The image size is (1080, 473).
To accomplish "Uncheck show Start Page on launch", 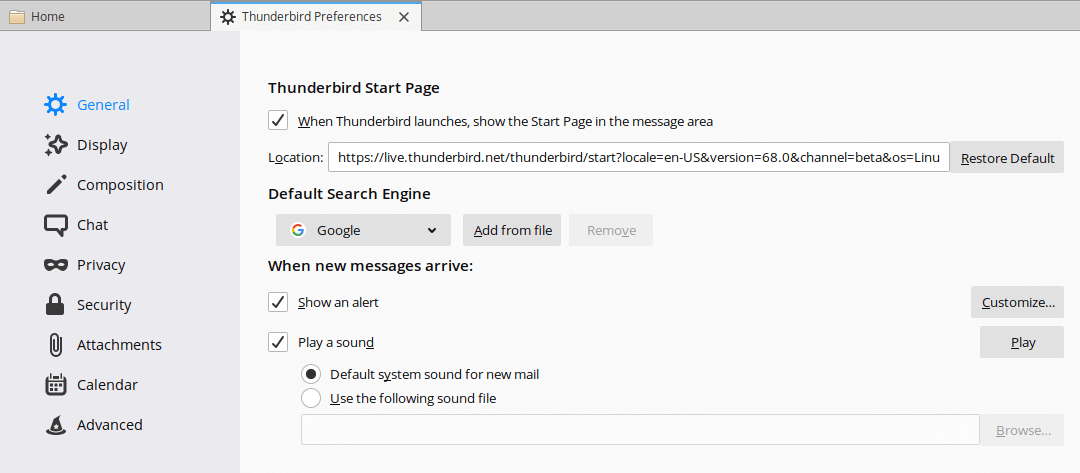I will point(278,121).
